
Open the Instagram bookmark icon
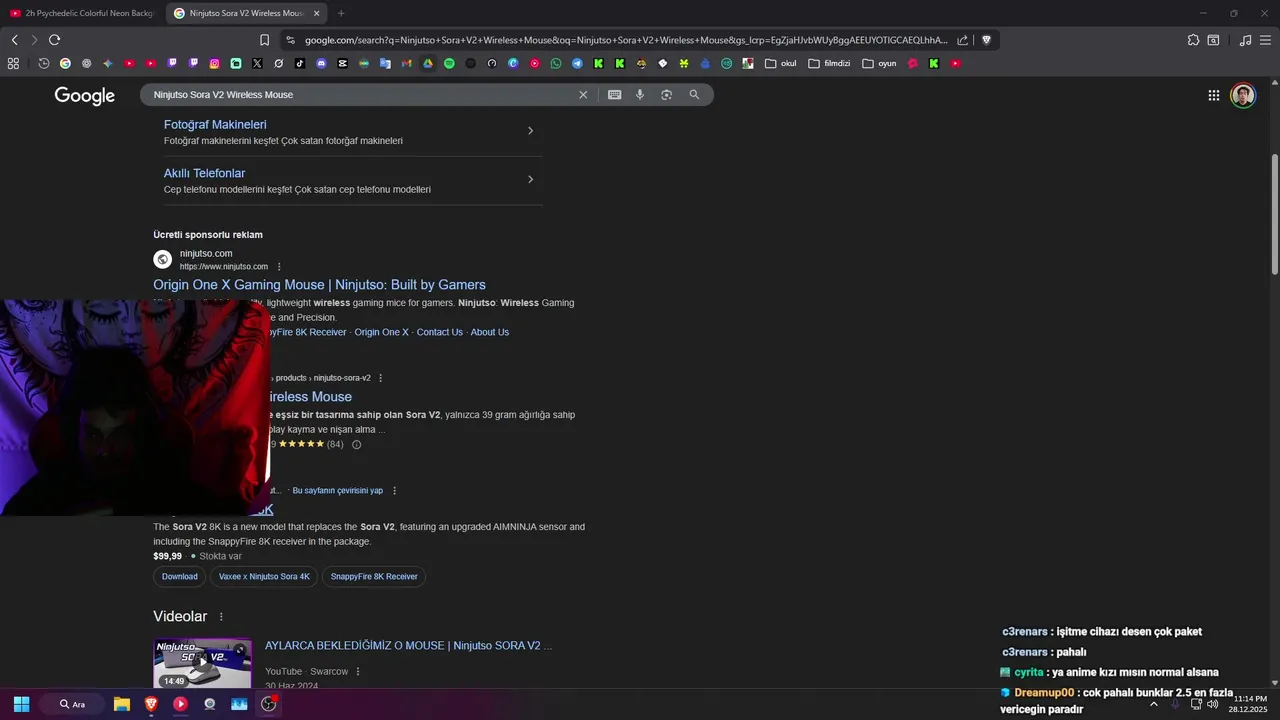[214, 63]
